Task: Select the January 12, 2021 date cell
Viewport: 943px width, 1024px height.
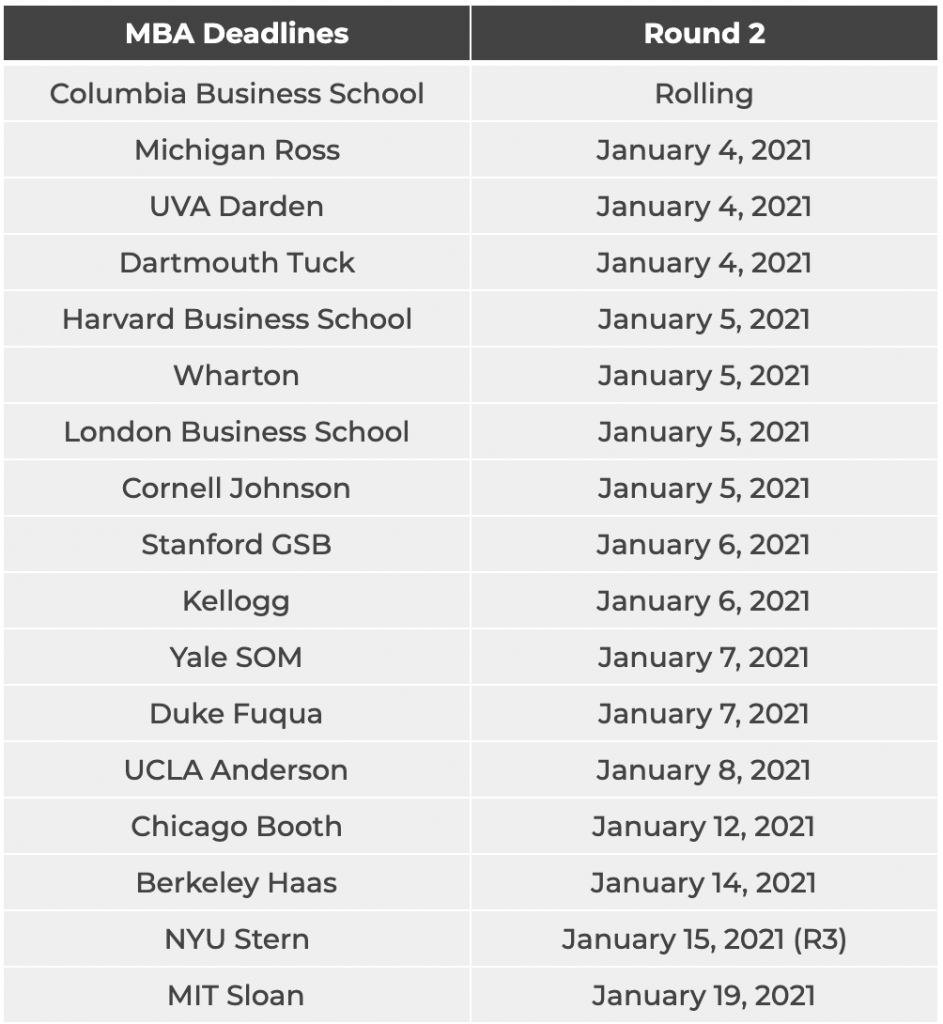Action: point(704,827)
